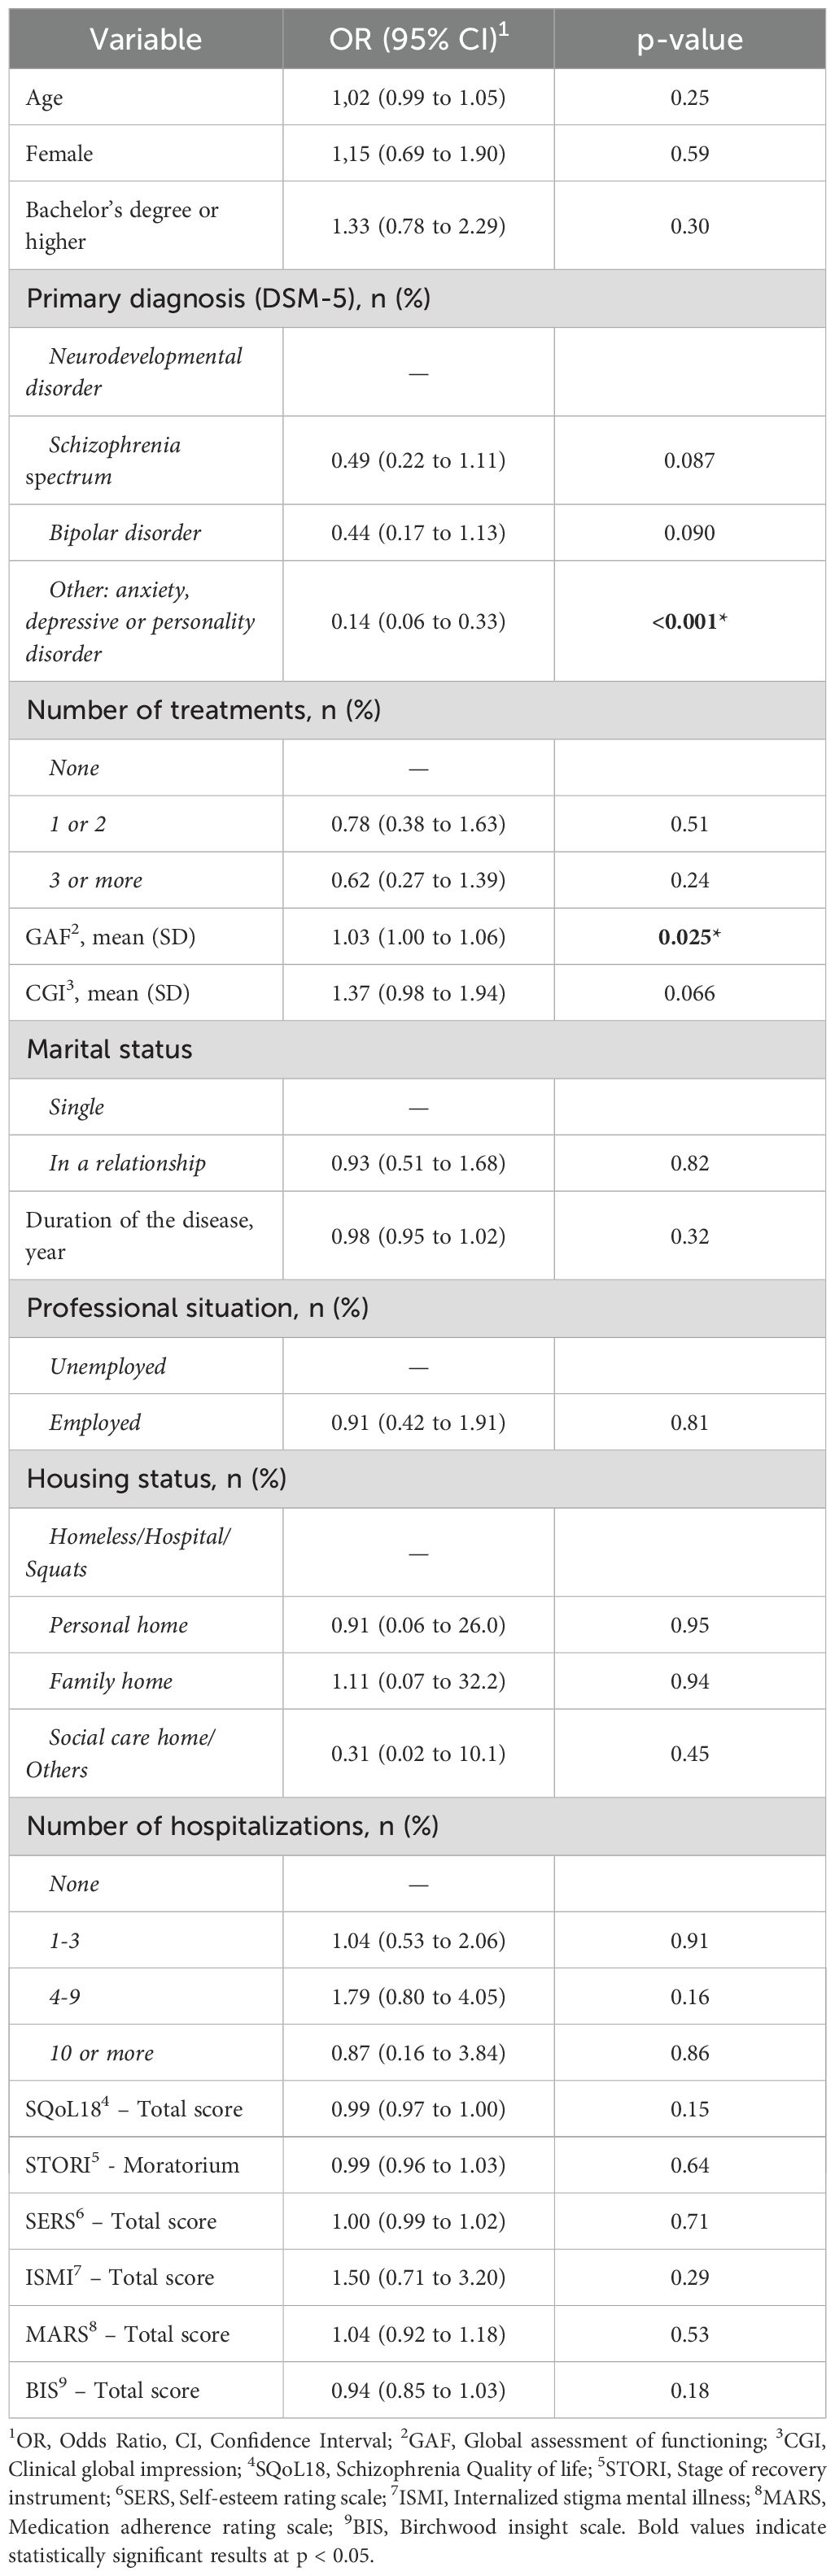Click the Marital status section header
This screenshot has height=2576, width=835.
[x=109, y=1049]
